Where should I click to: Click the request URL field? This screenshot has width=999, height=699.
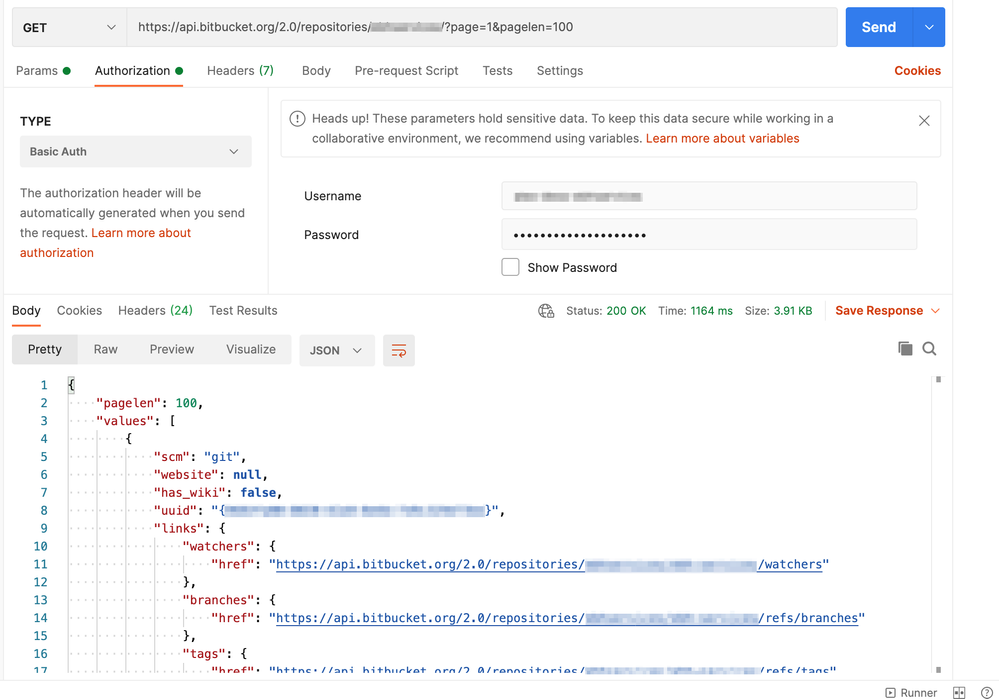coord(482,27)
